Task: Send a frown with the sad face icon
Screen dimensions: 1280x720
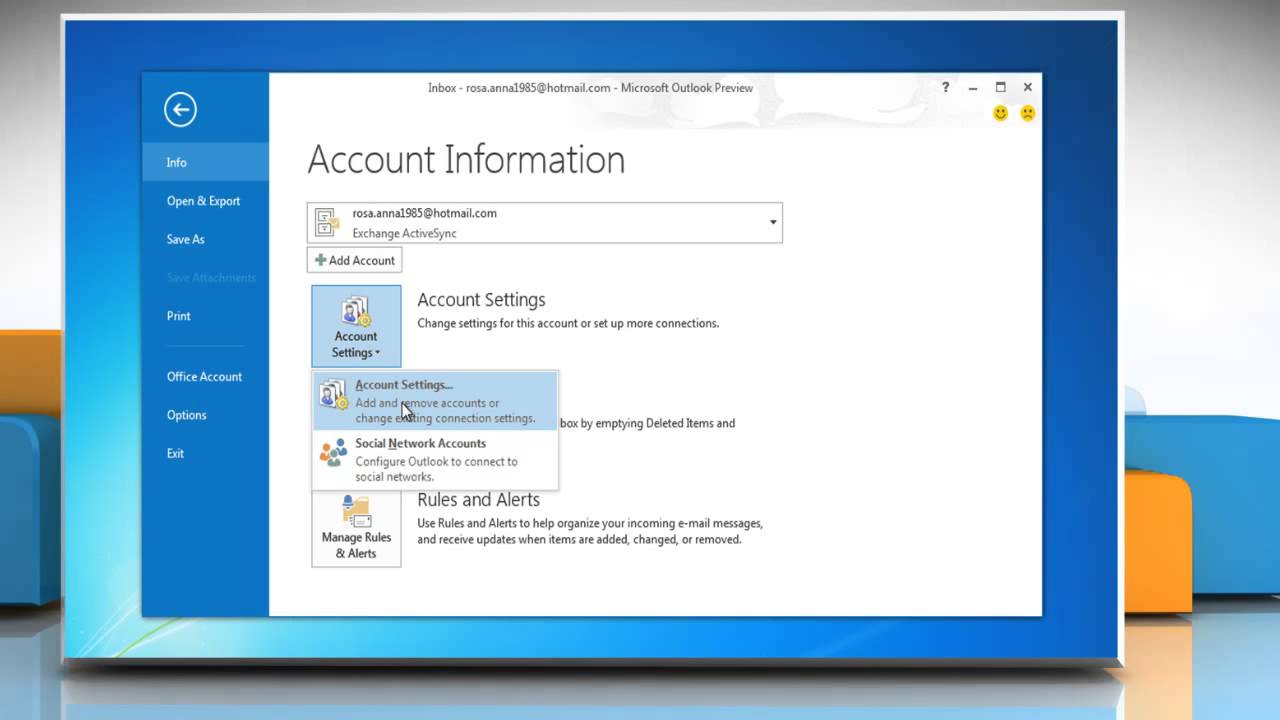Action: 1027,113
